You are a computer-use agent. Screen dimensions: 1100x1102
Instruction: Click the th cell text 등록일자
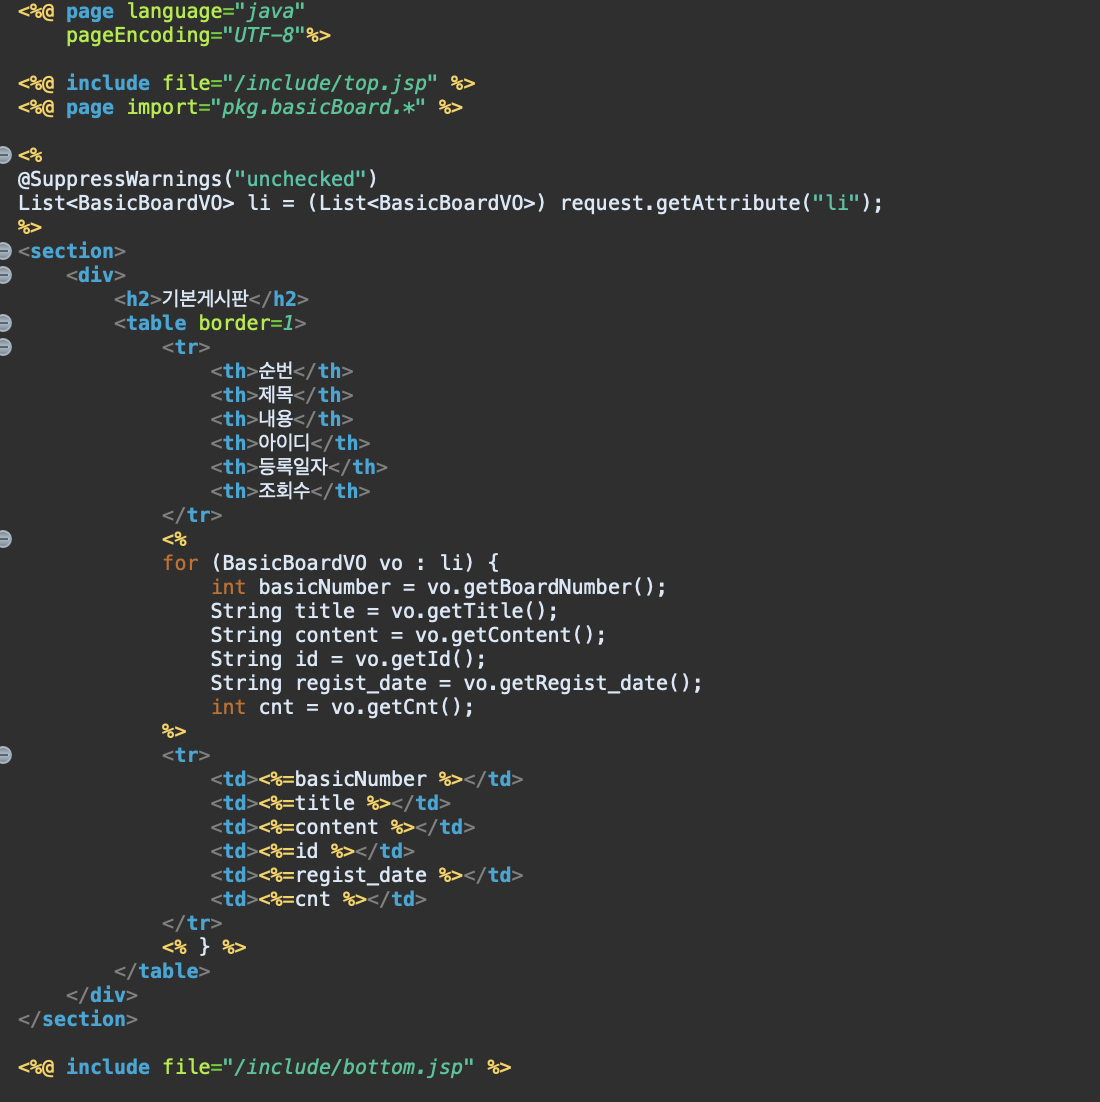[293, 467]
